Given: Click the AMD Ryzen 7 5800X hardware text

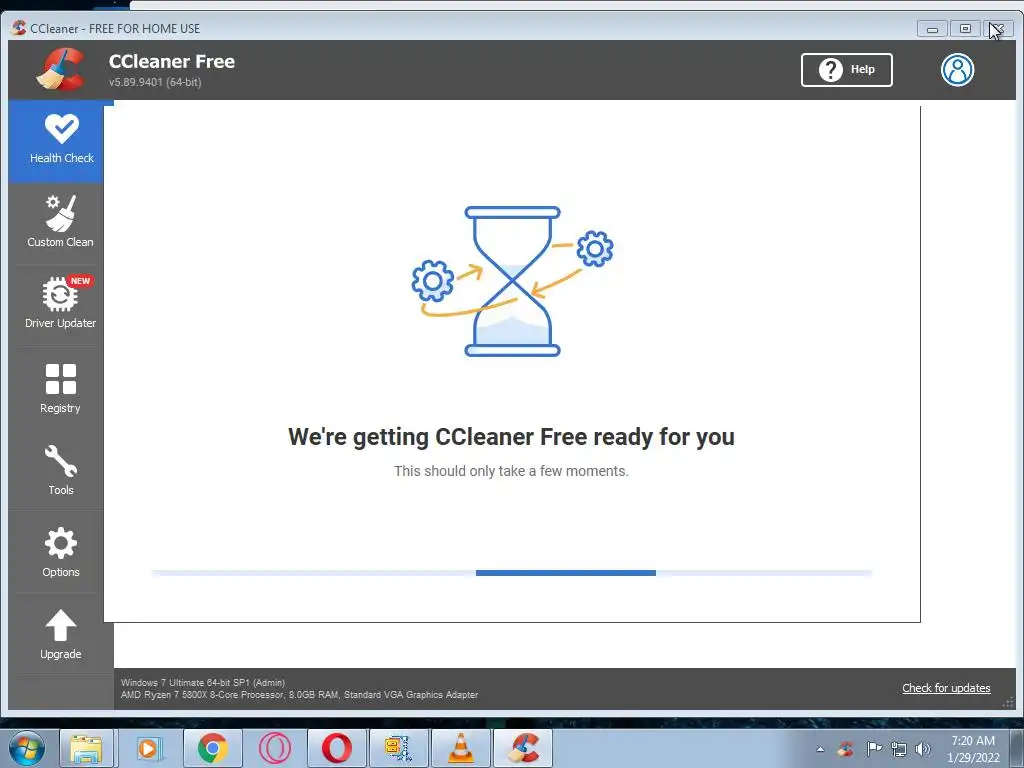Looking at the screenshot, I should [300, 695].
